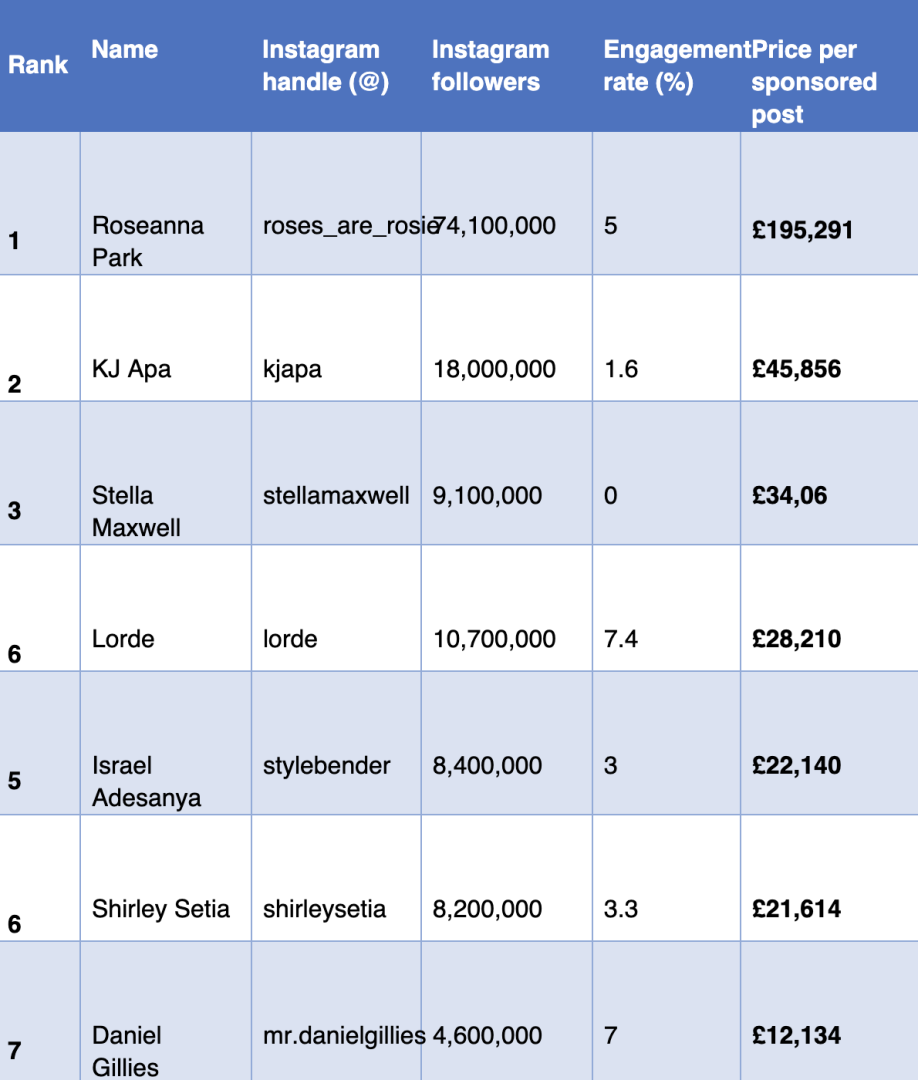Select the Israel Adesanya name cell
Screen dimensions: 918x1080
[x=166, y=743]
